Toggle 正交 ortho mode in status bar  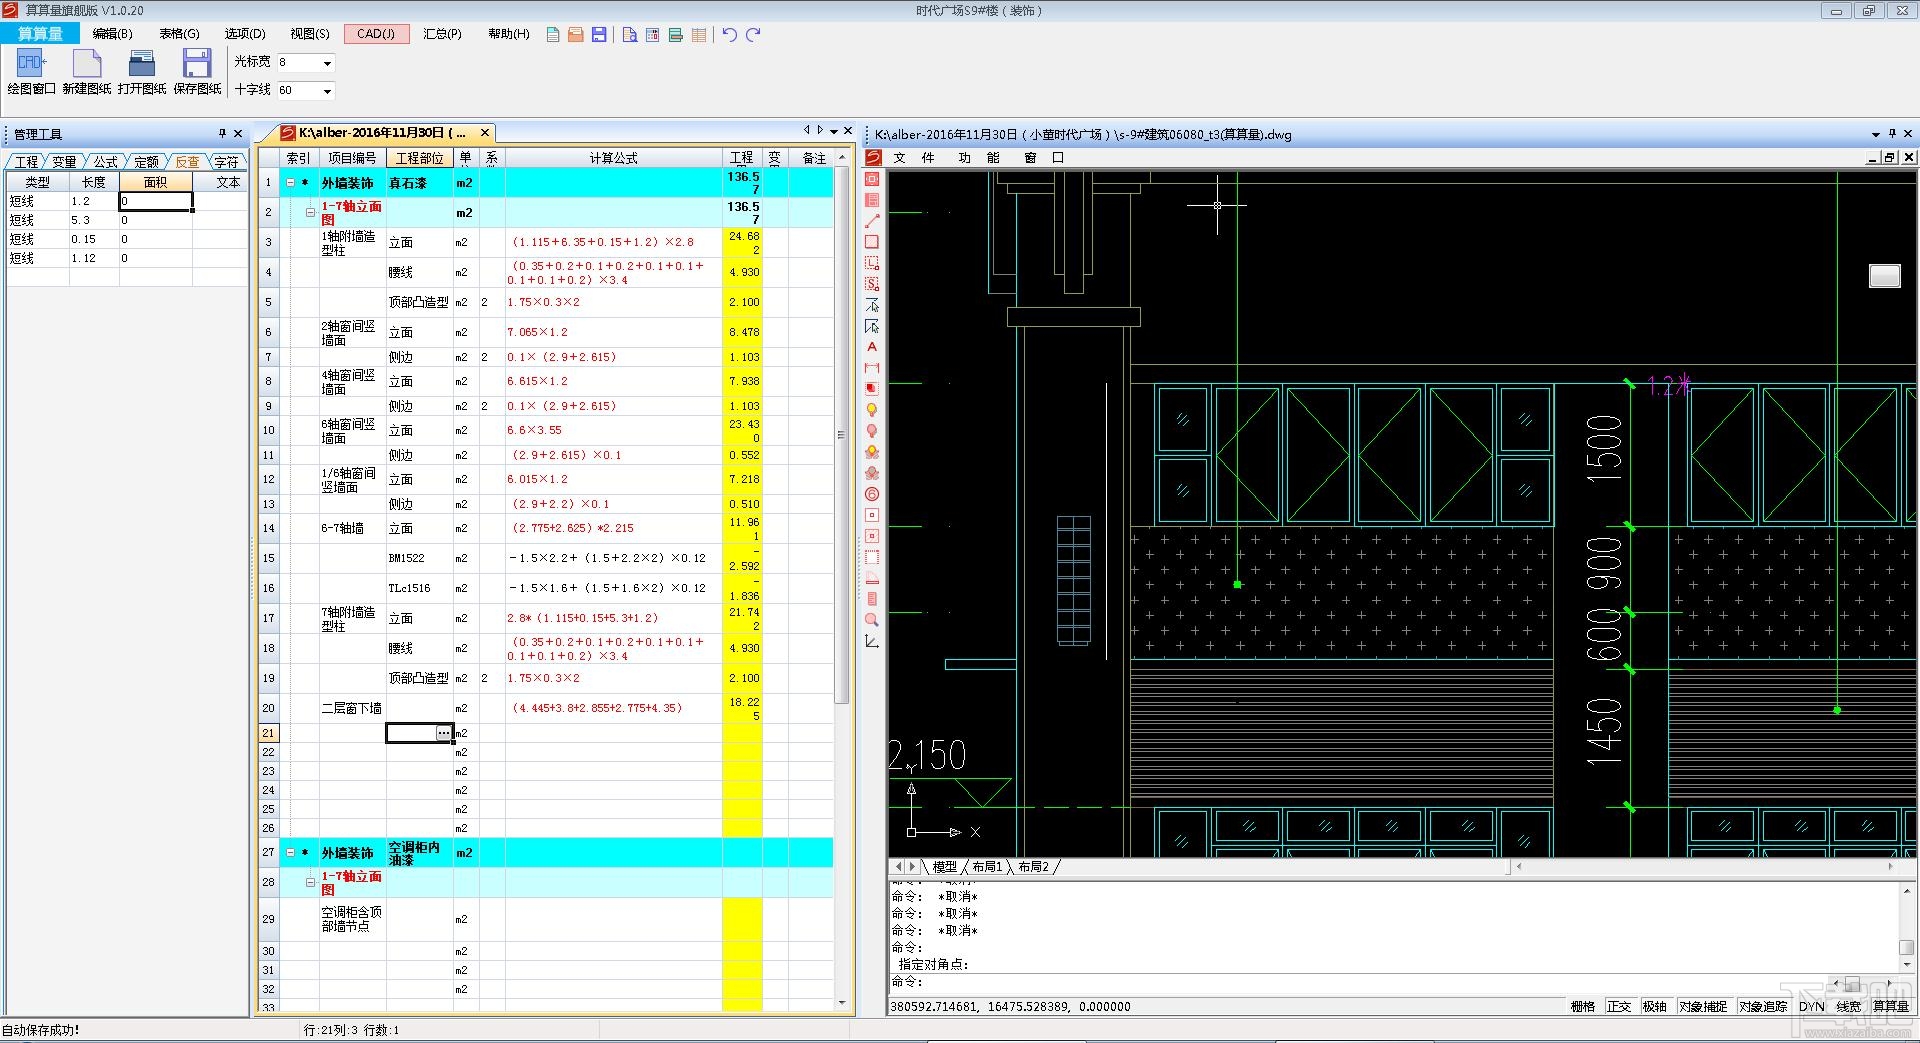(x=1618, y=1006)
